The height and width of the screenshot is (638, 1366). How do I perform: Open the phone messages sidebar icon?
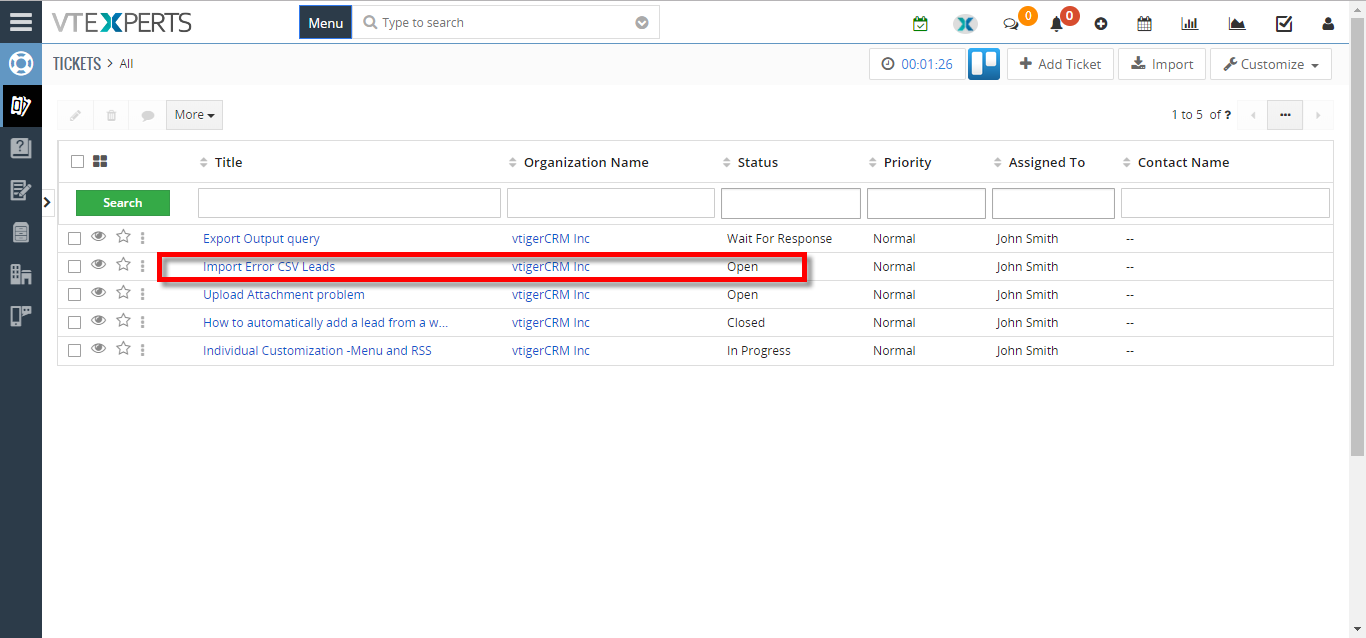click(x=21, y=316)
